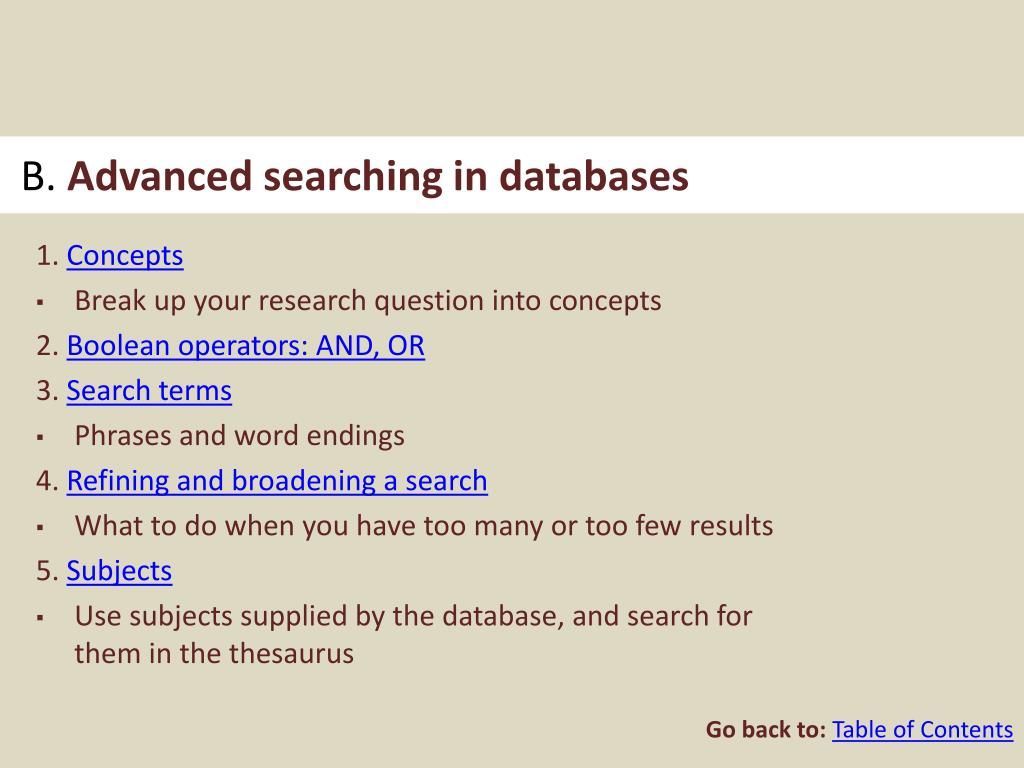
Task: Click the bullet marker before "Use subjects supplied"
Action: coord(39,617)
